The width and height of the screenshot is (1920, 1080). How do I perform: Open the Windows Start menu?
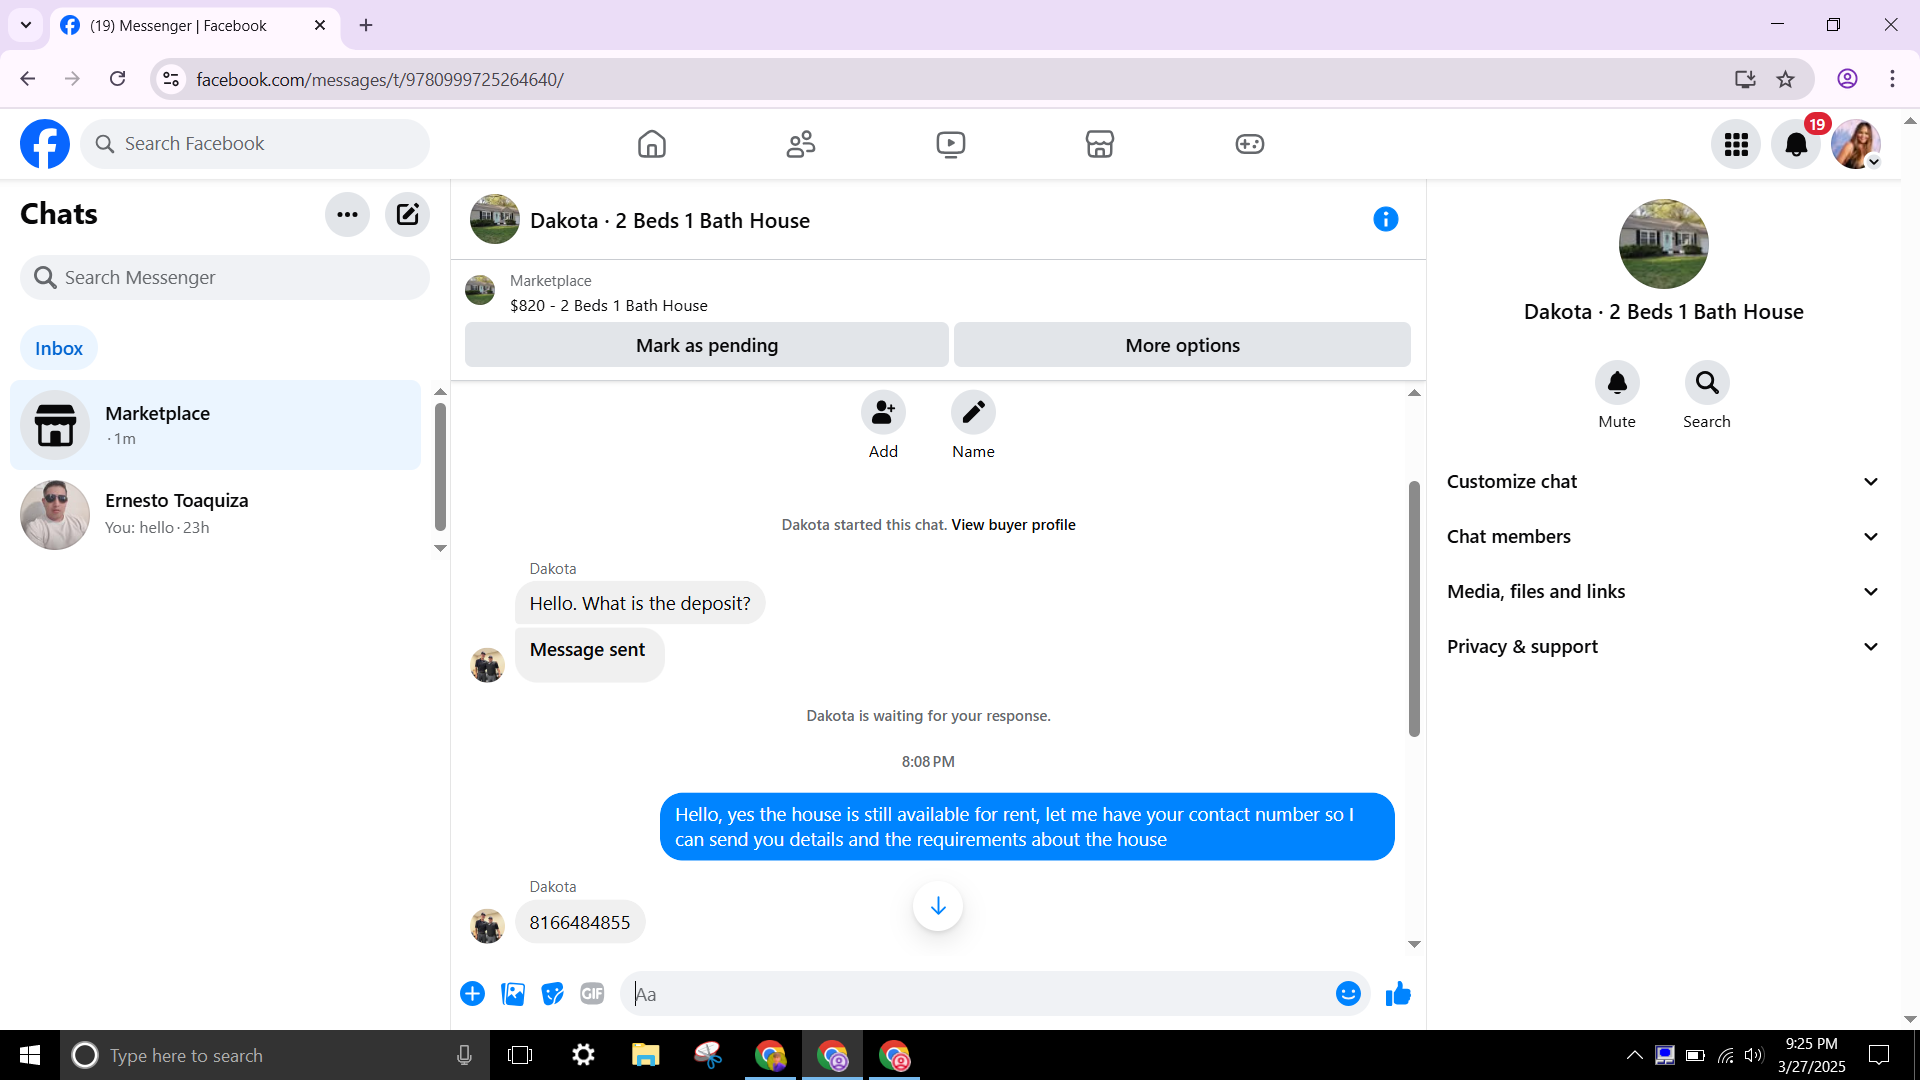pyautogui.click(x=30, y=1055)
